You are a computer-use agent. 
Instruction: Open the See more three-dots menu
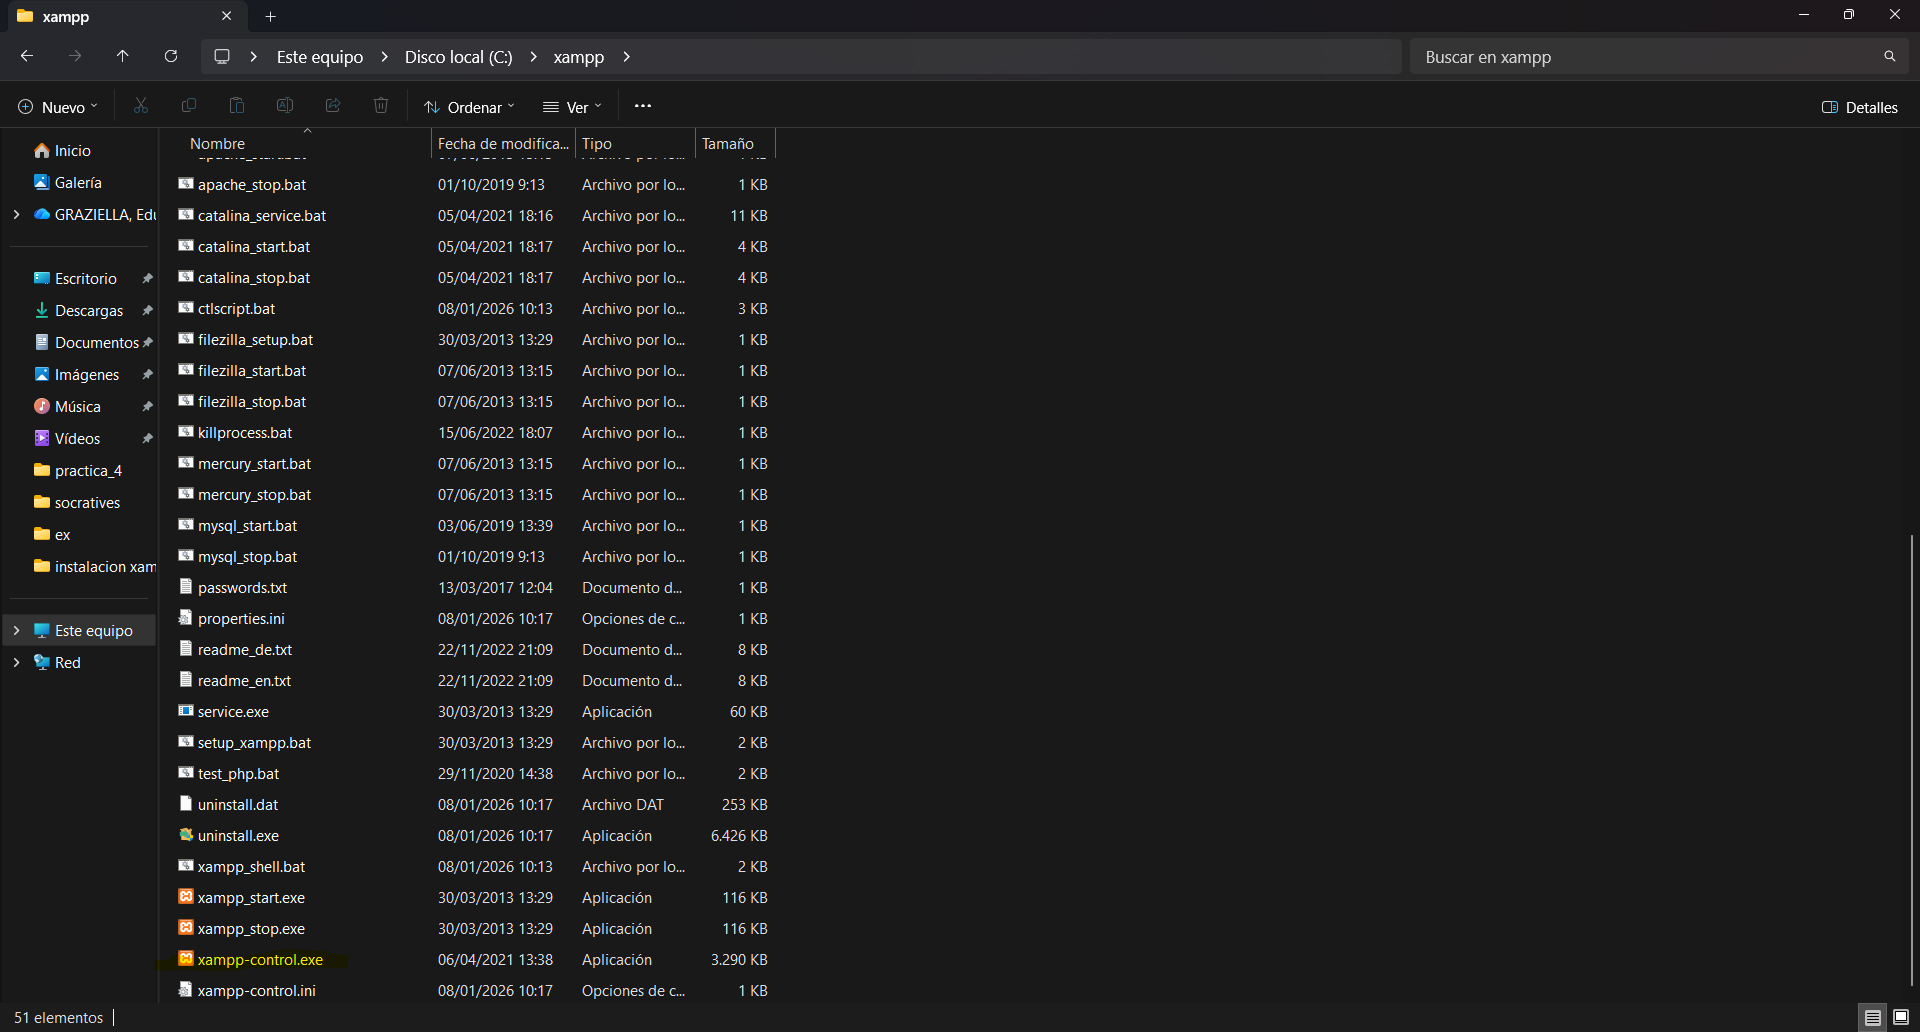(643, 106)
